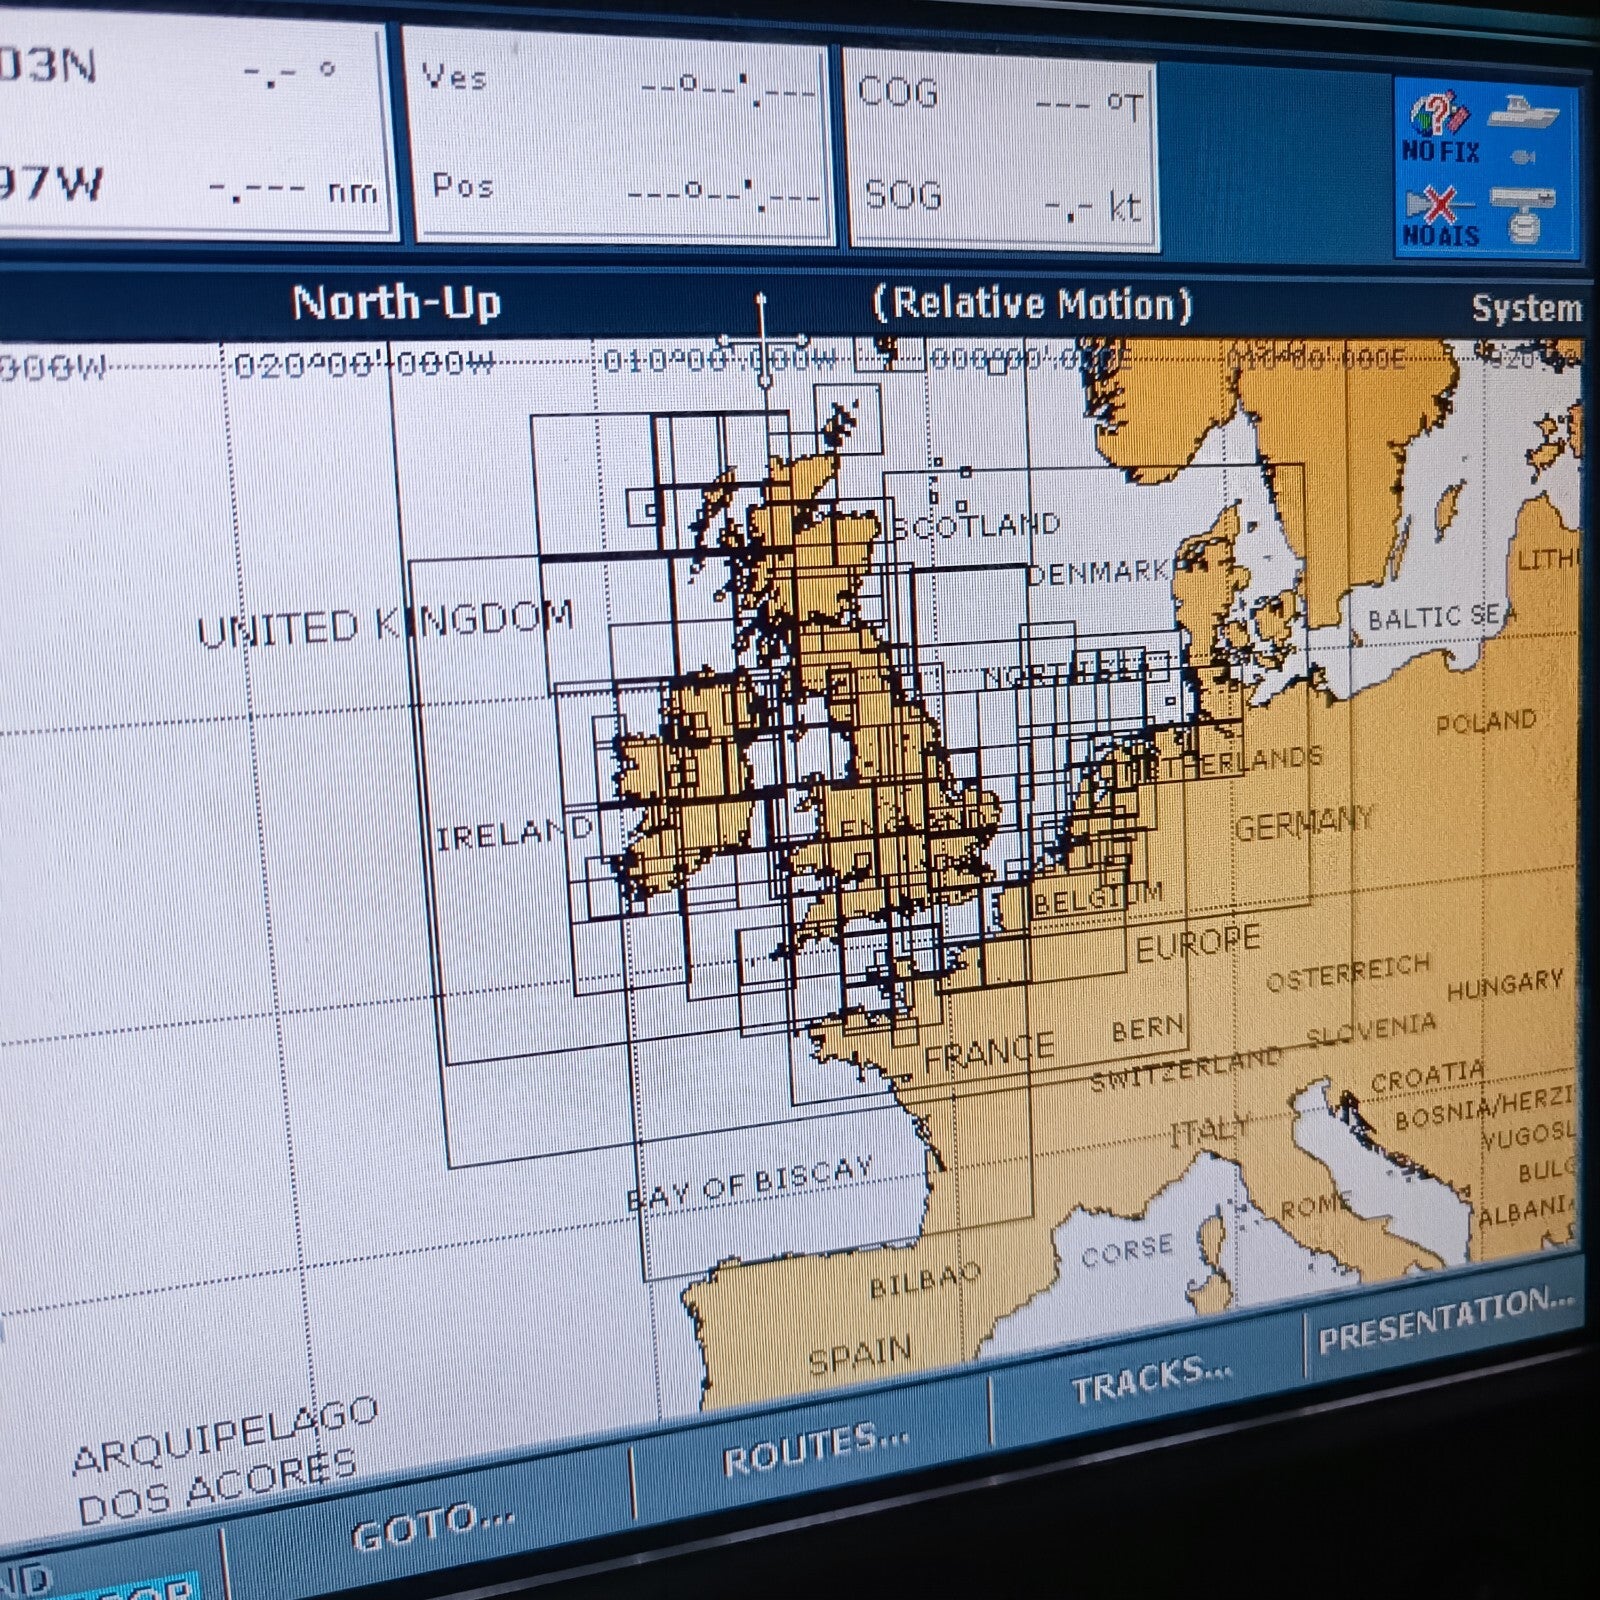Click the boat icon in the status panel

pos(1523,112)
